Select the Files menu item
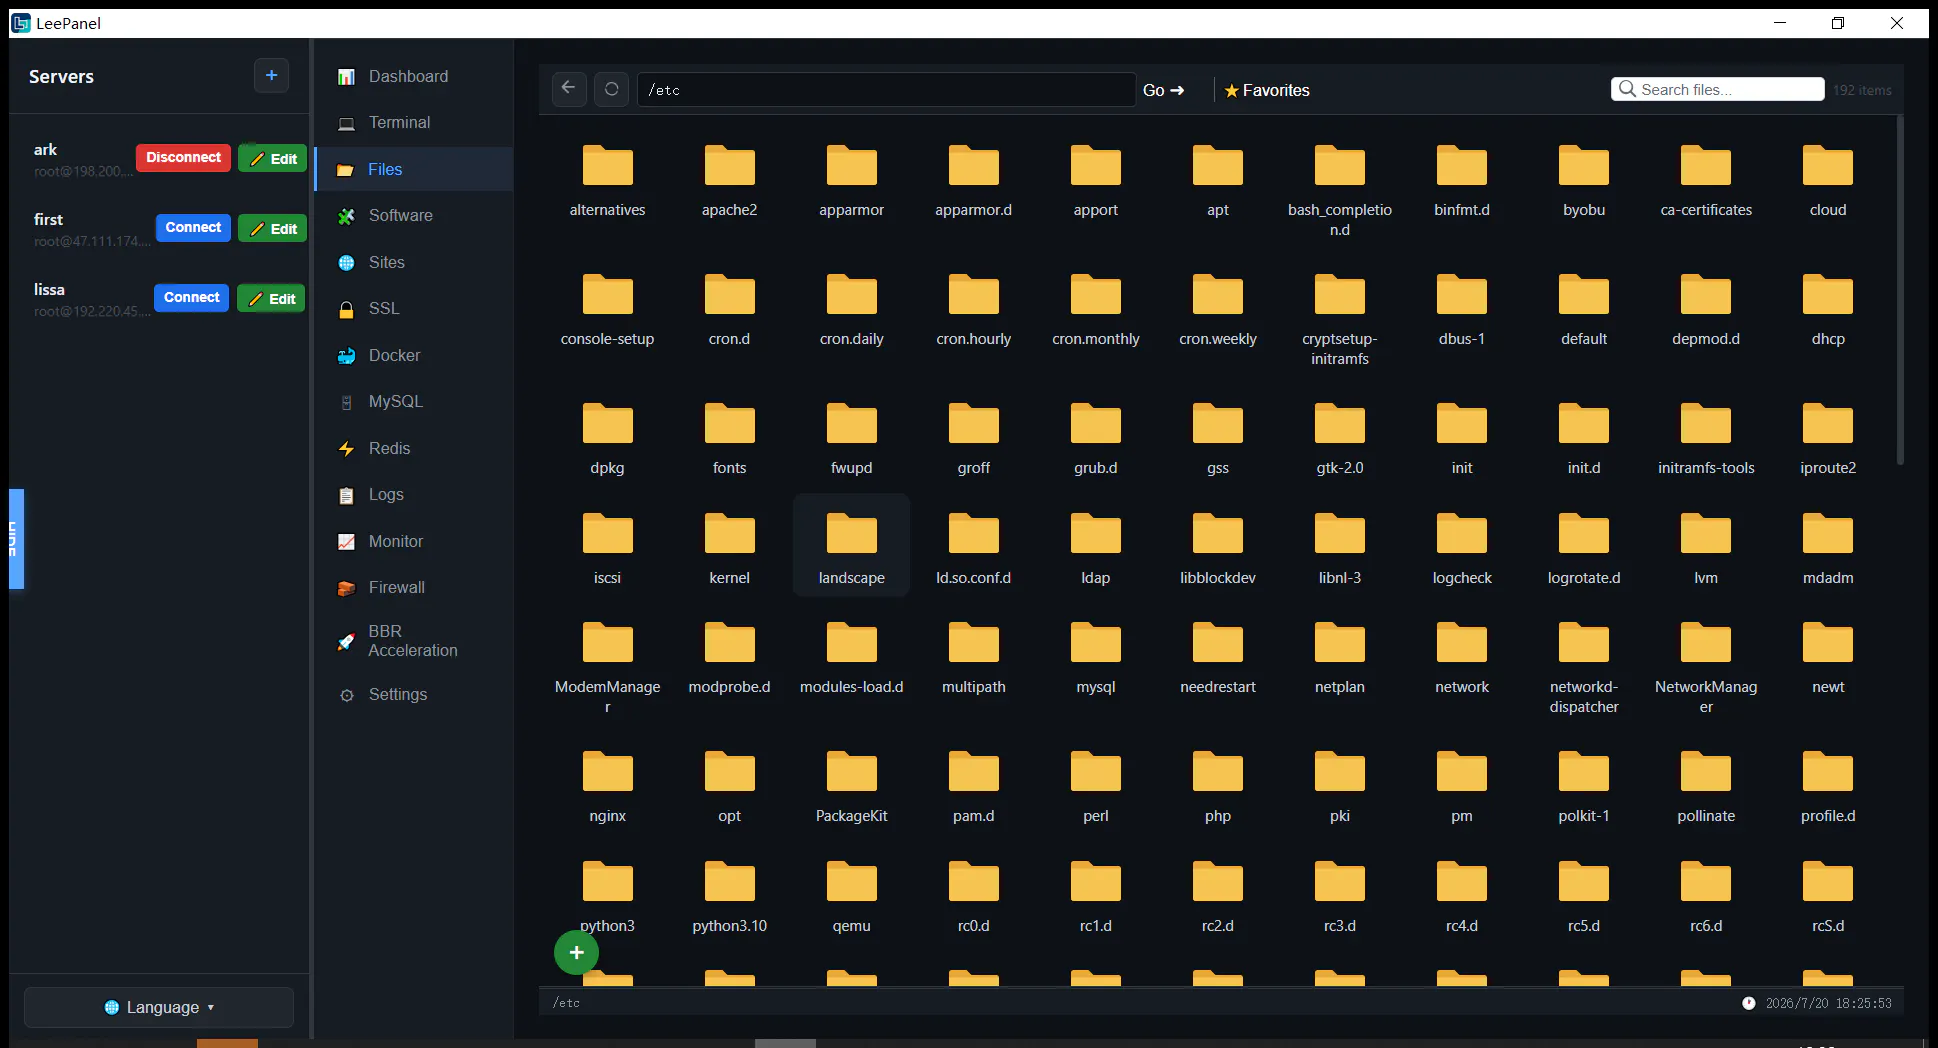This screenshot has width=1938, height=1048. coord(414,169)
